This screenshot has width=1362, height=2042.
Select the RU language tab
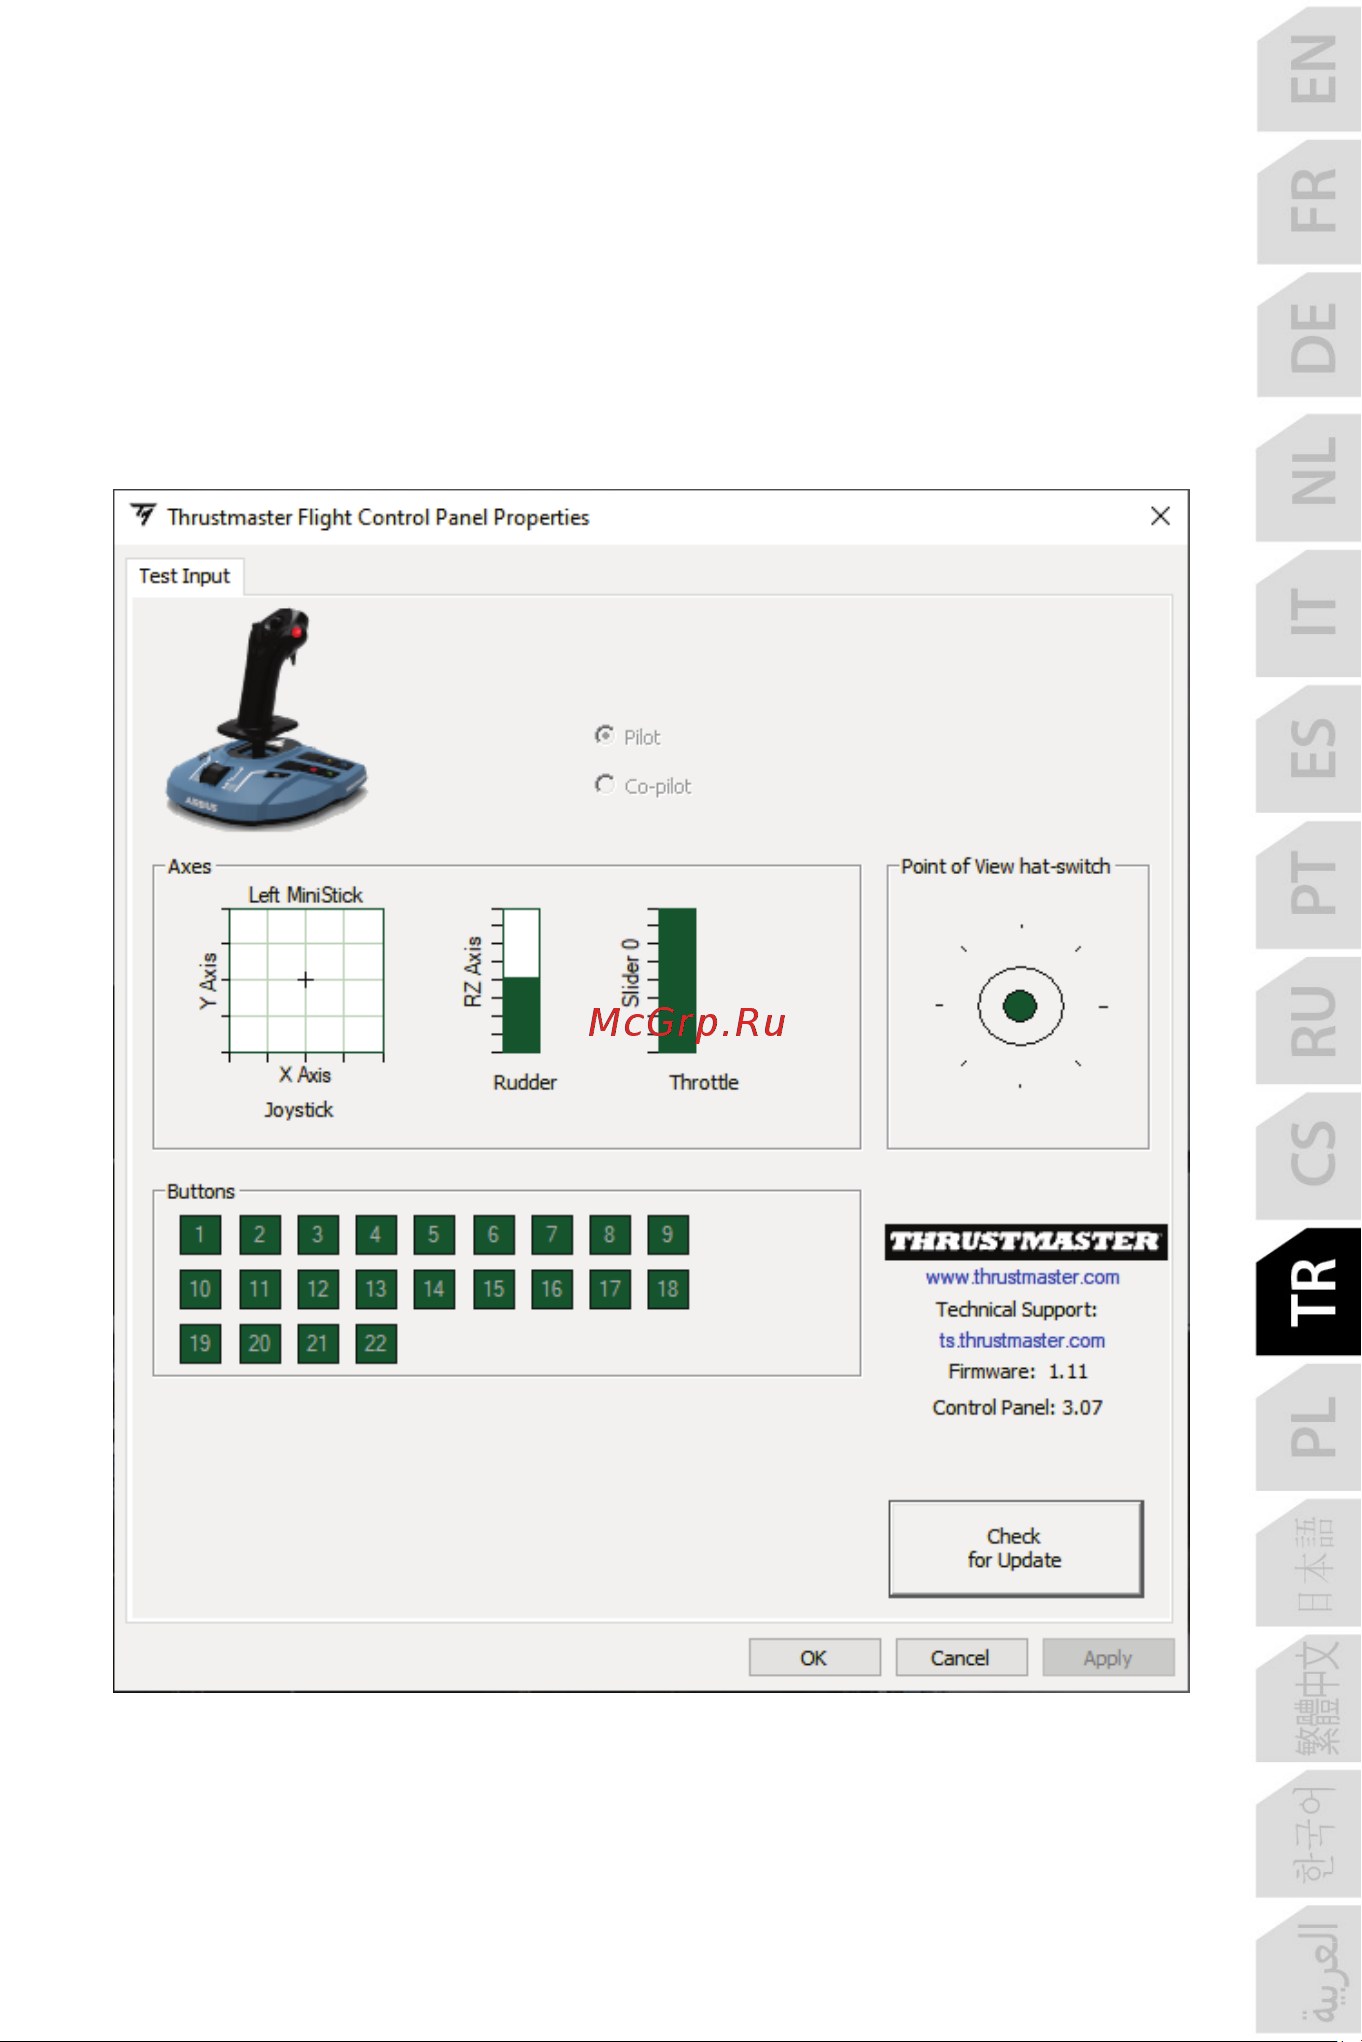pyautogui.click(x=1310, y=1020)
